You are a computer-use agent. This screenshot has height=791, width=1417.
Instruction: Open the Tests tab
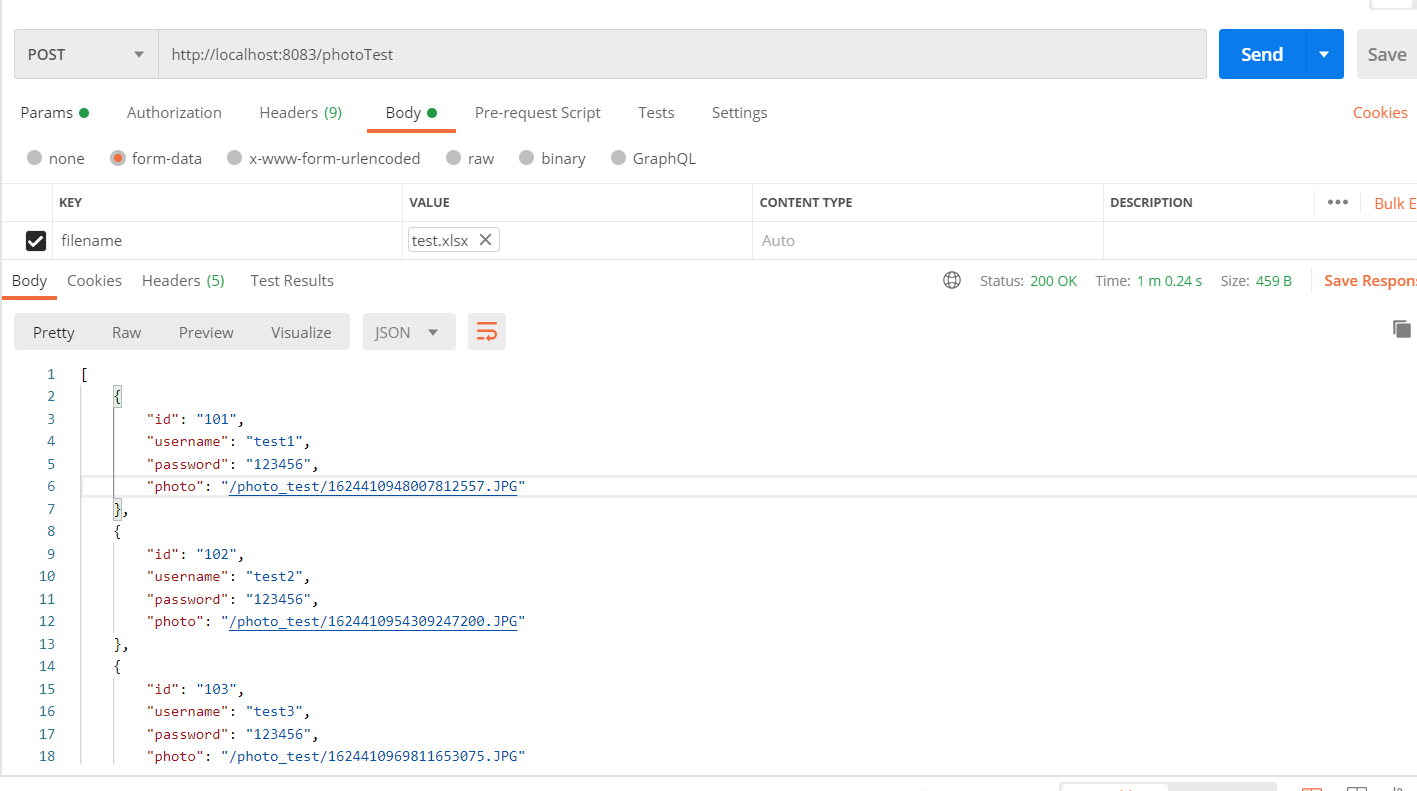pos(656,113)
